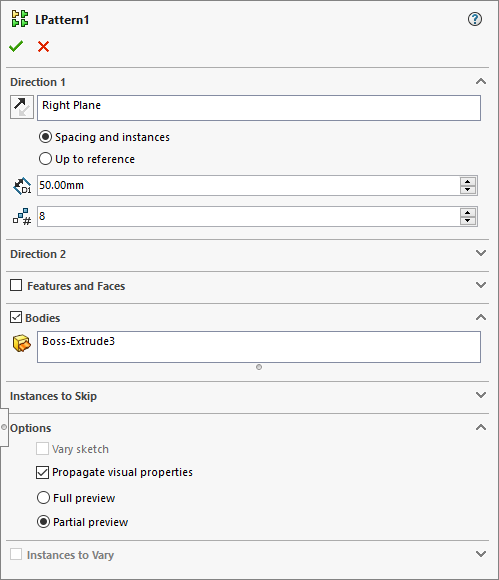This screenshot has width=499, height=580.
Task: Click the solid bodies pattern icon
Action: [x=22, y=343]
